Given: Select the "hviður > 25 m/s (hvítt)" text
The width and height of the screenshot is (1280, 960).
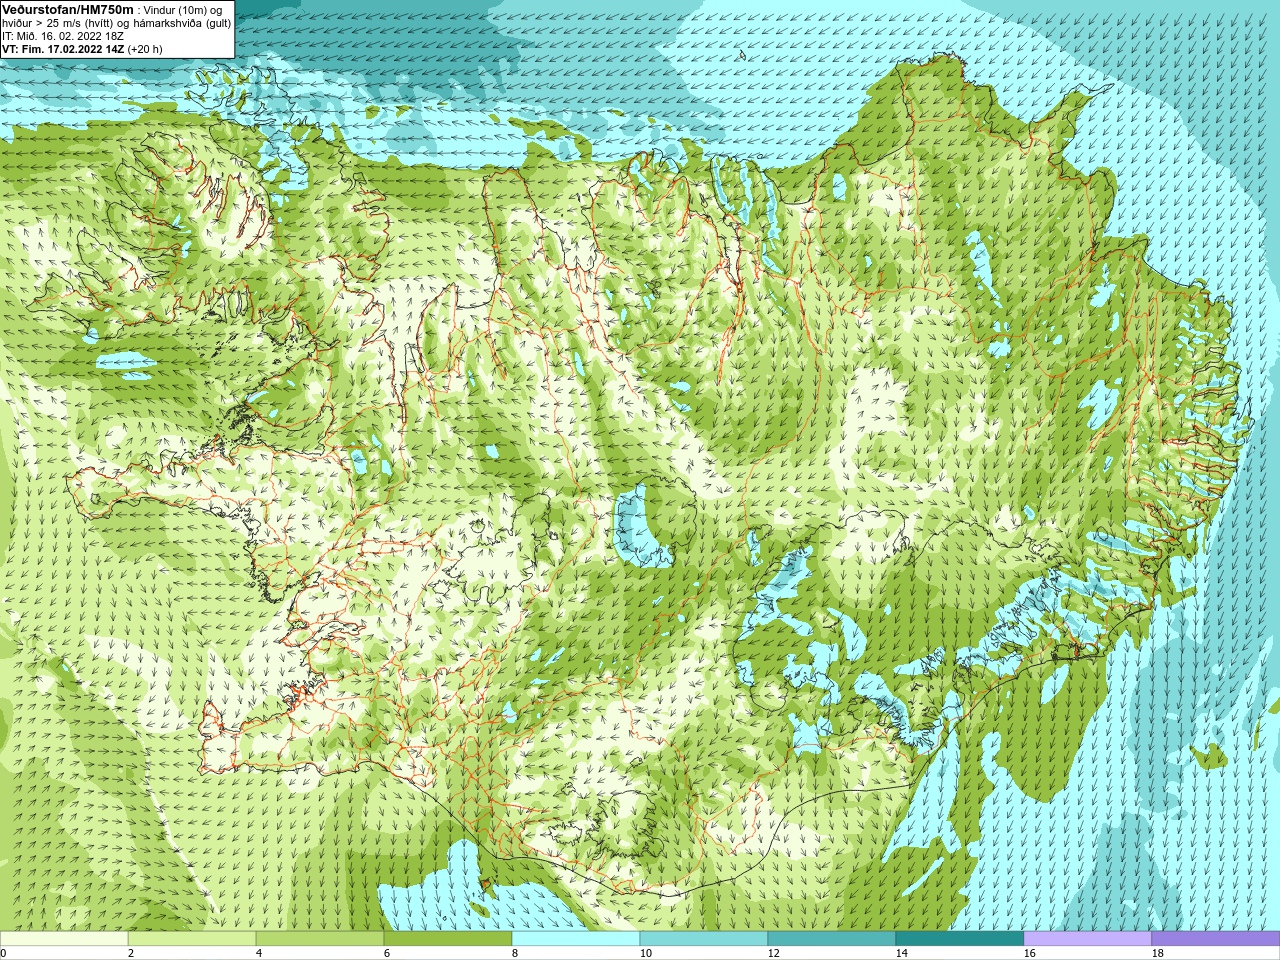Looking at the screenshot, I should 57,23.
